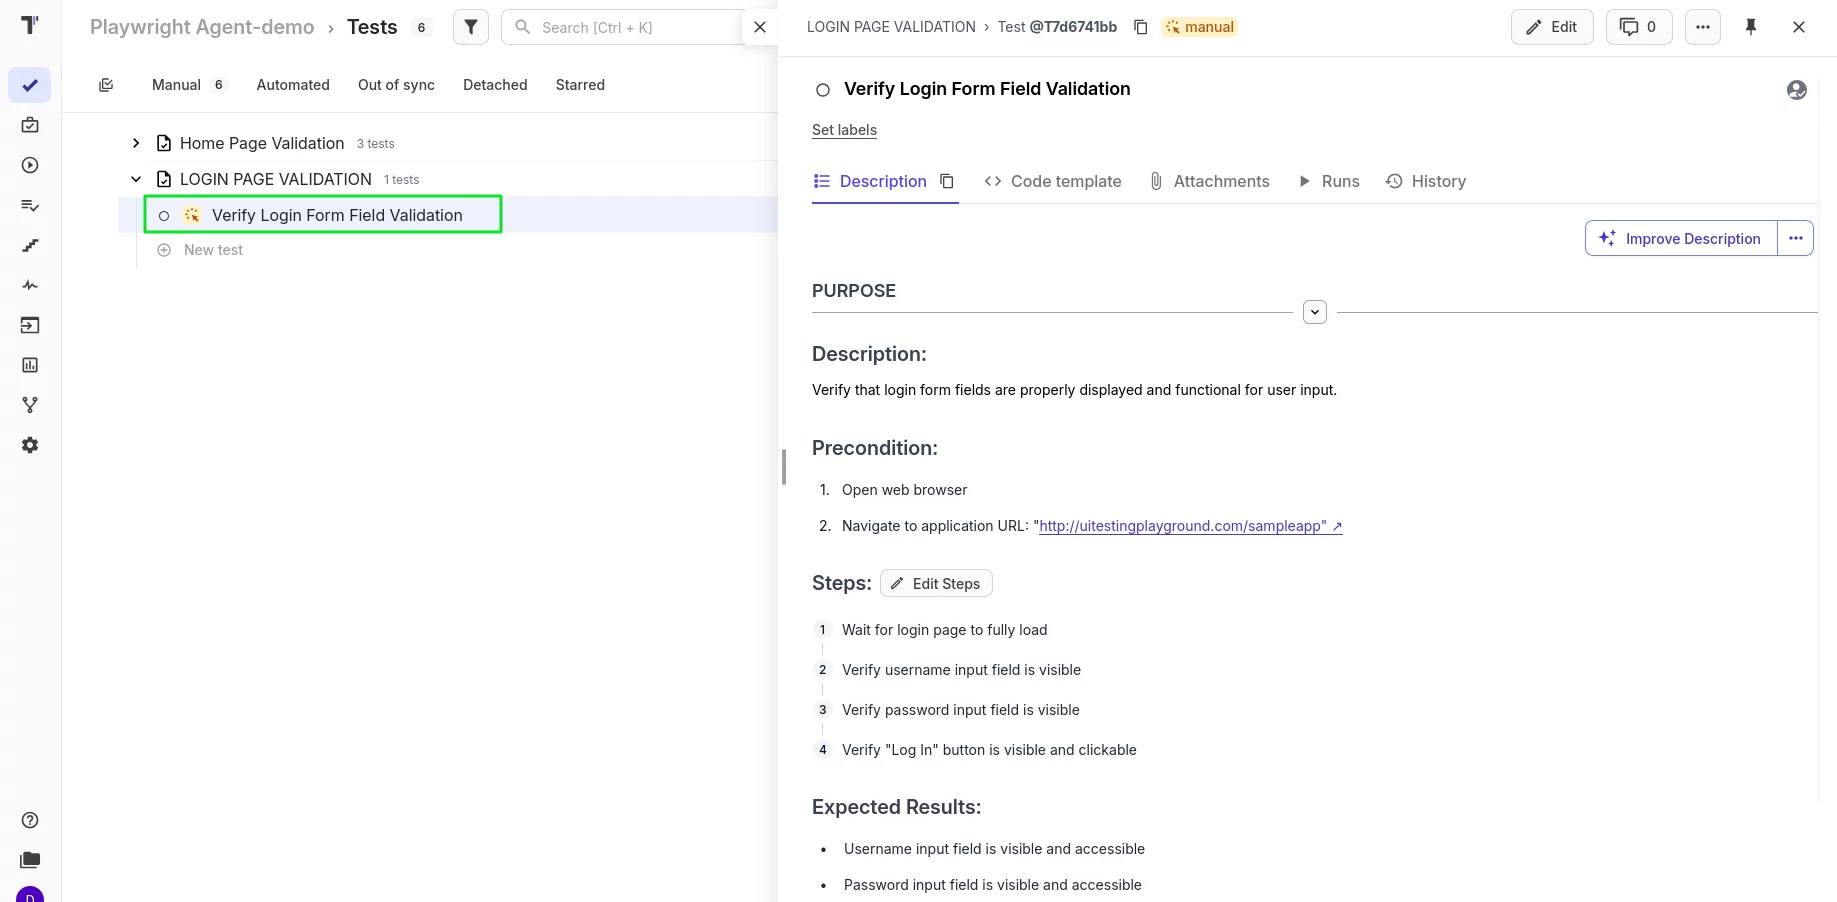Expand the Home Page Validation suite
This screenshot has height=902, width=1837.
137,143
